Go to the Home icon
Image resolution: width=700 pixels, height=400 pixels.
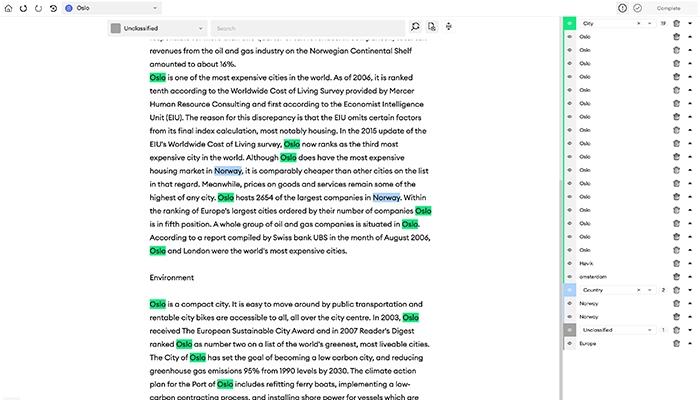pos(8,8)
